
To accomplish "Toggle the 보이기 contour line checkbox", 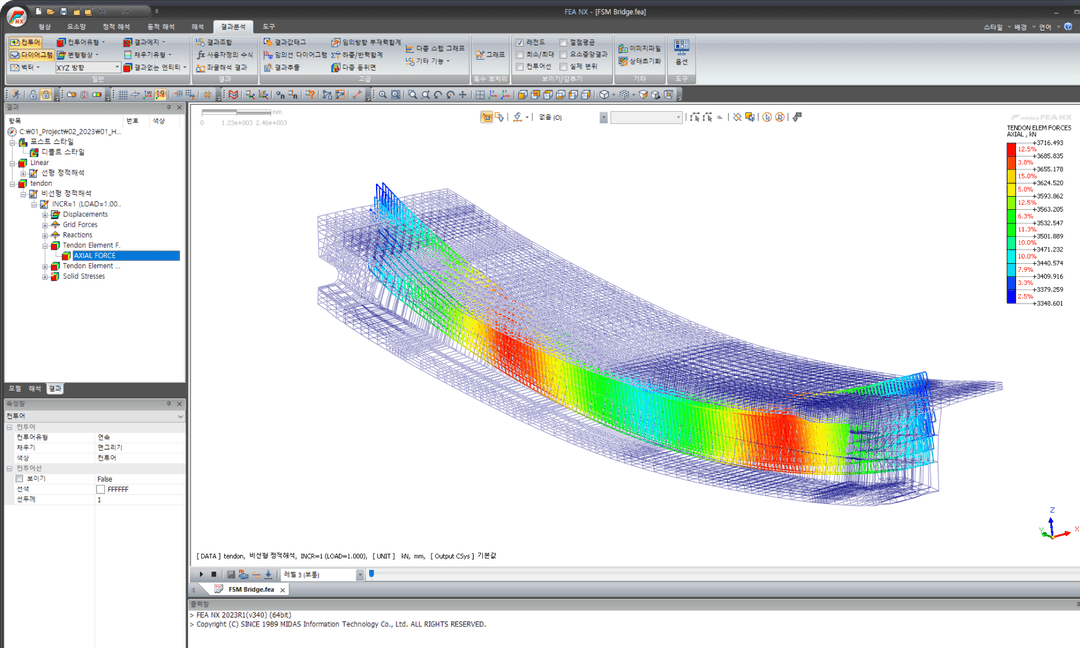I will click(x=19, y=479).
